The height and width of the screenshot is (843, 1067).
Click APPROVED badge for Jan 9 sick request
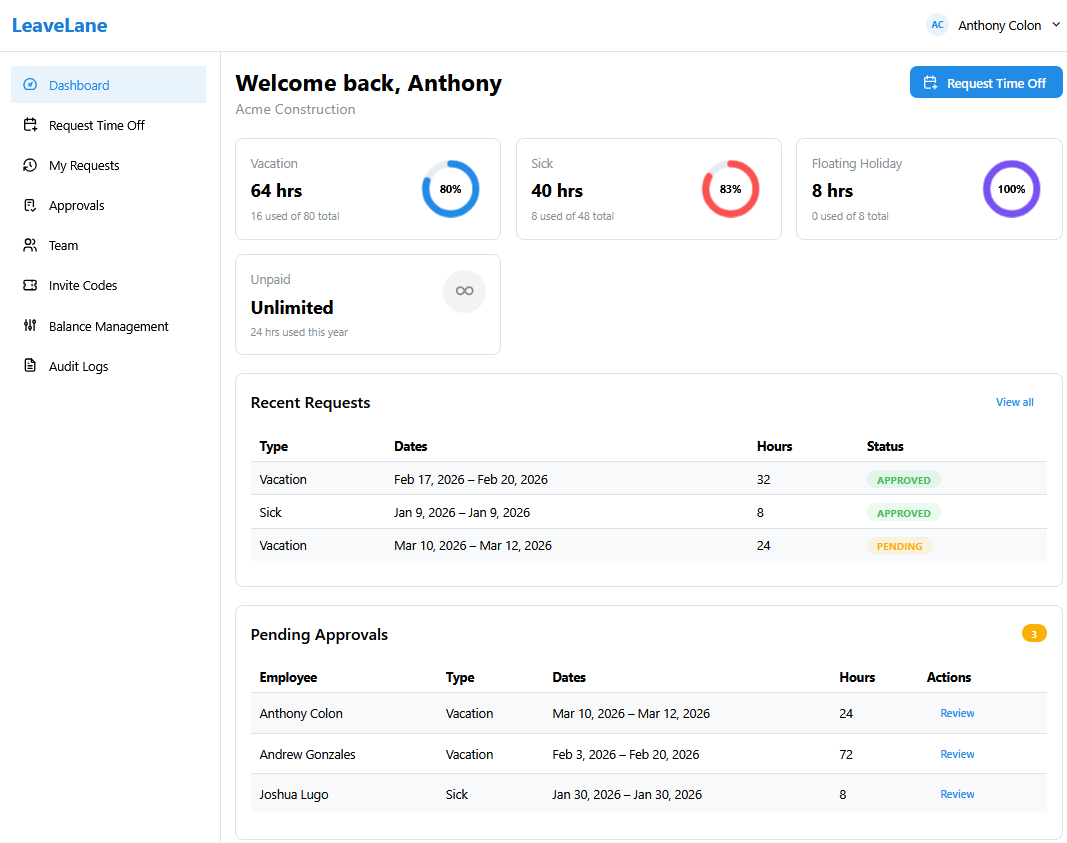coord(904,513)
